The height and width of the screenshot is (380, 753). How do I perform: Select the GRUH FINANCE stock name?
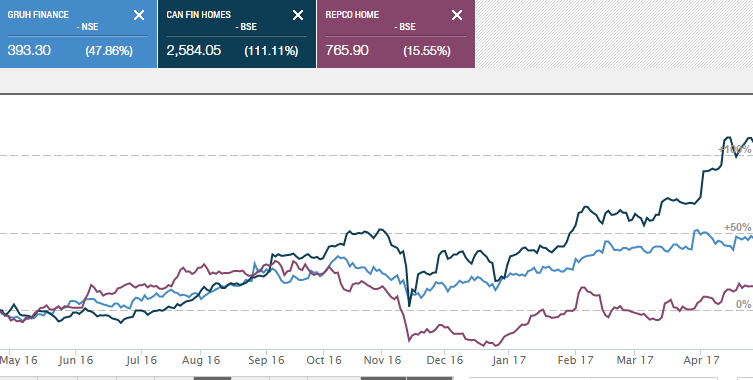coord(38,15)
